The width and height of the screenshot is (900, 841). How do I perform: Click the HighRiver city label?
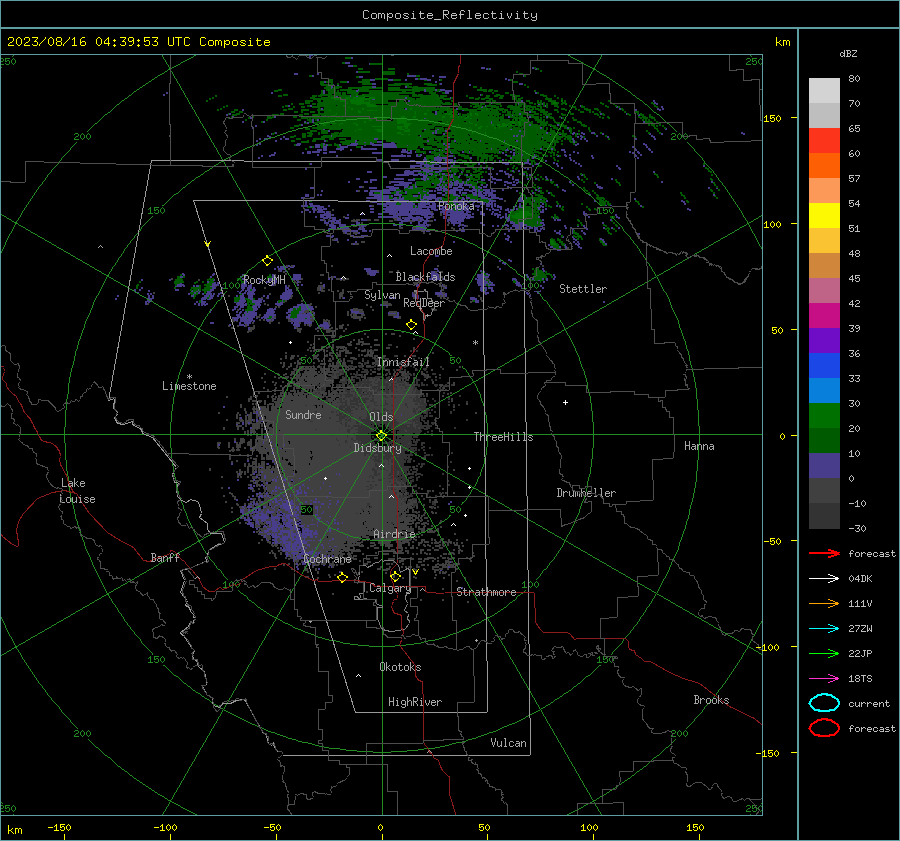[x=415, y=702]
